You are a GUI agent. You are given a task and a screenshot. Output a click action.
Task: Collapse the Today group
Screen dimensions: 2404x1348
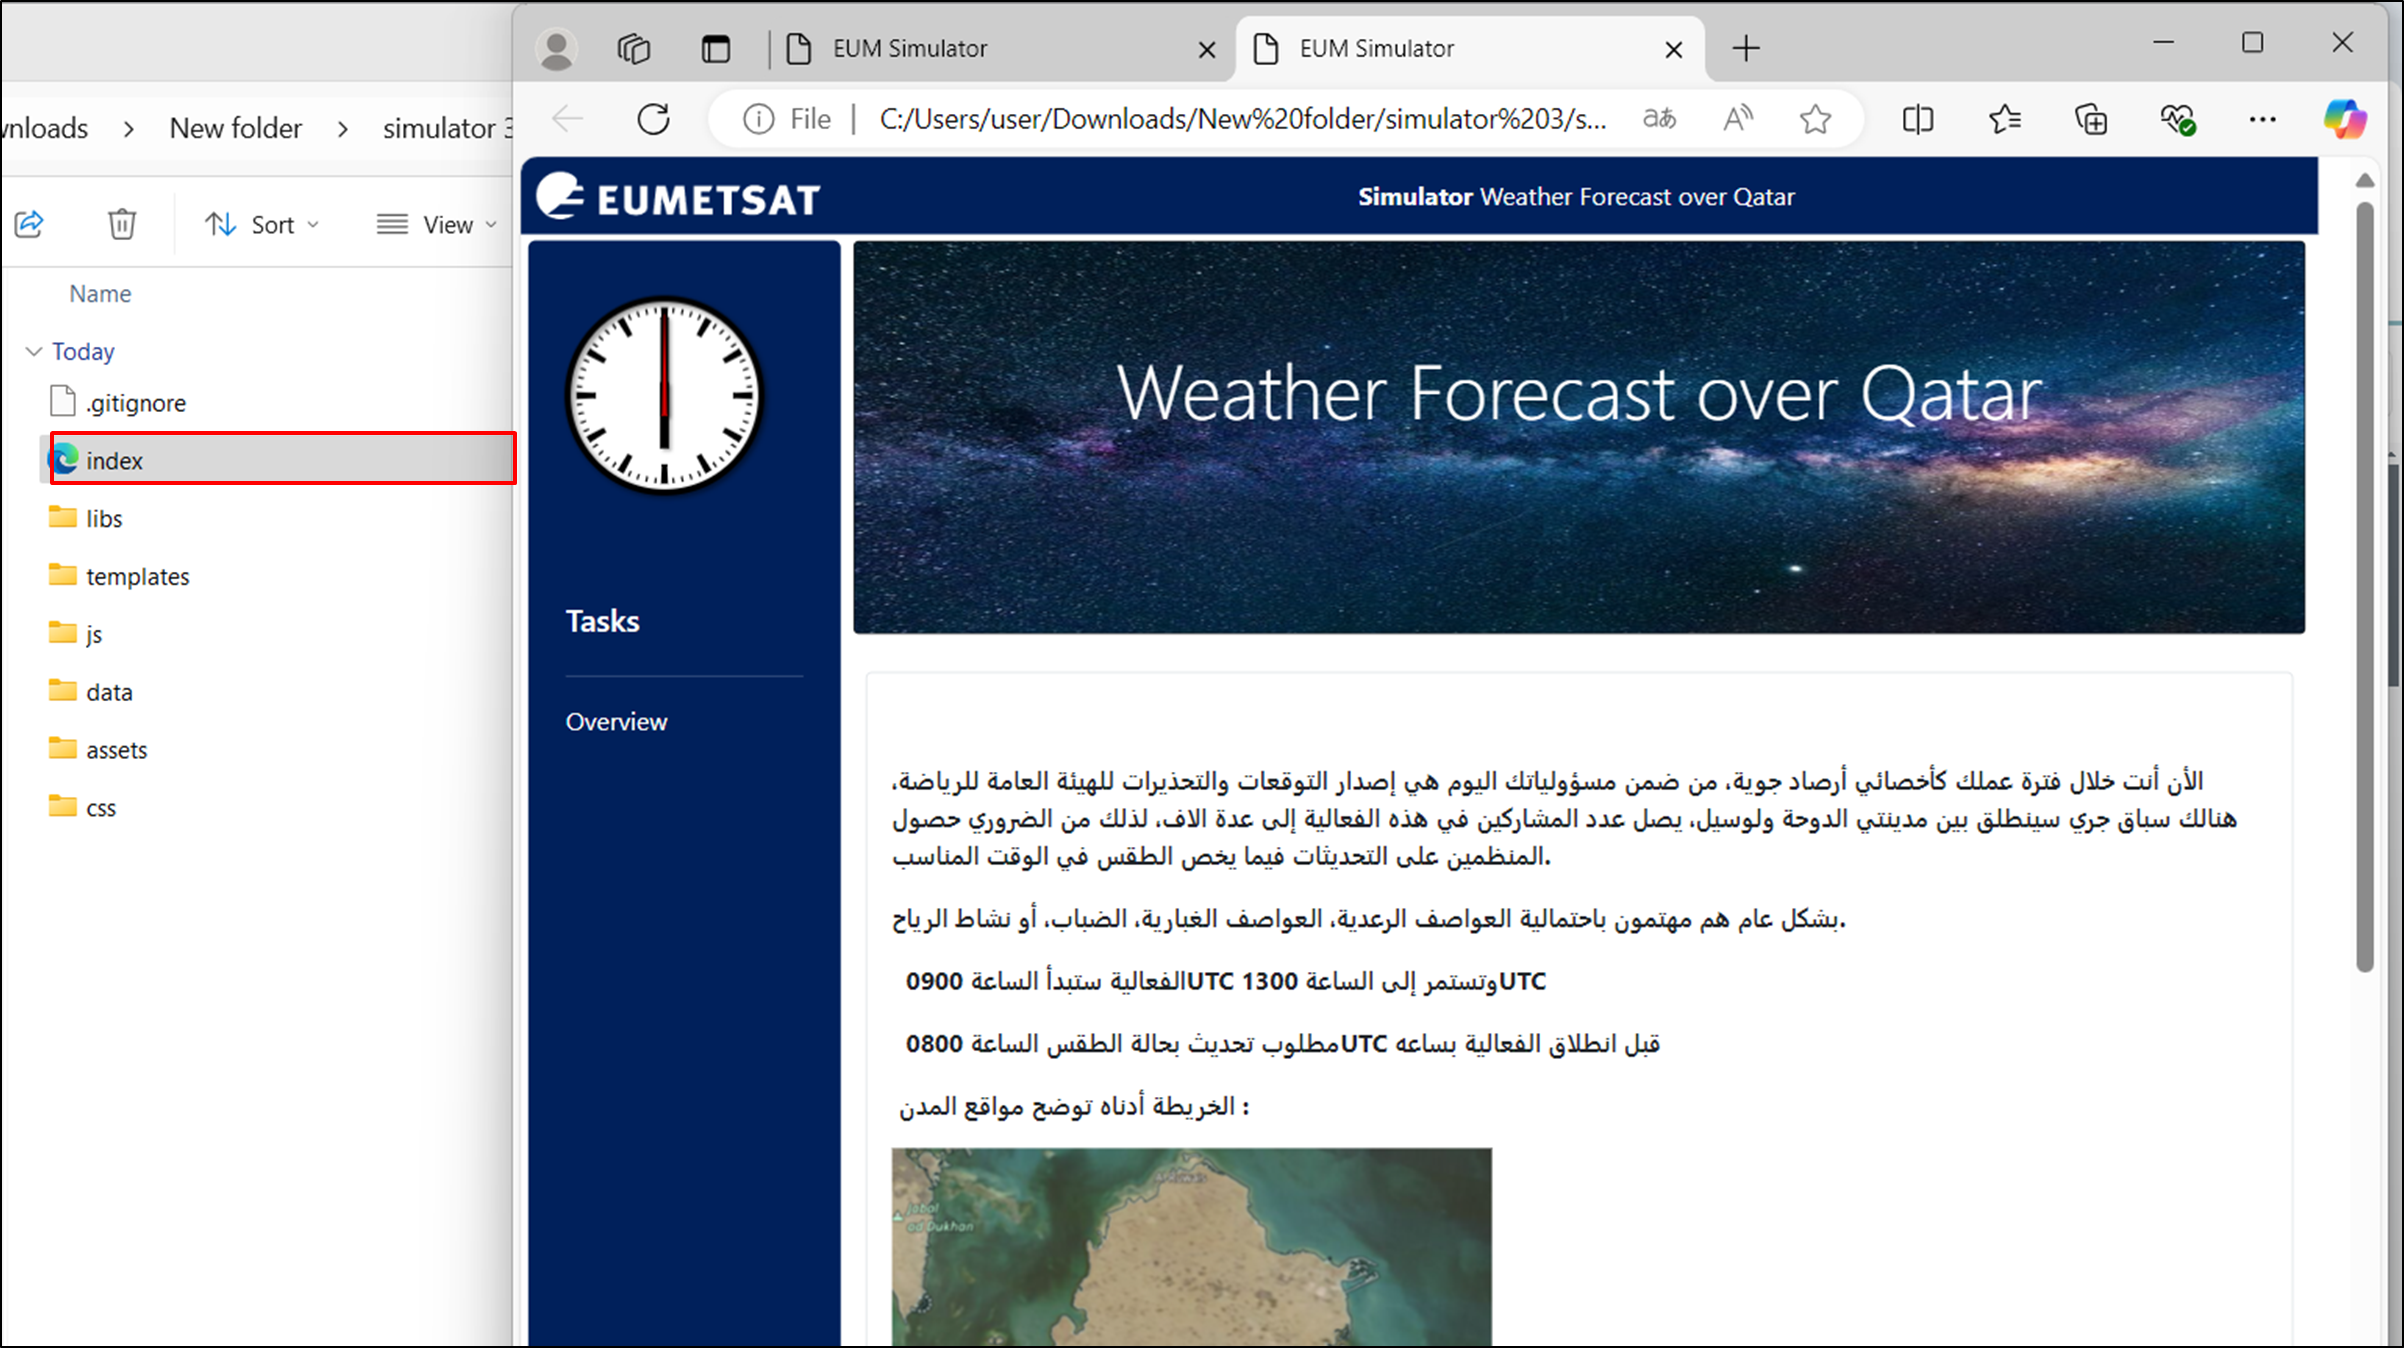click(x=34, y=351)
